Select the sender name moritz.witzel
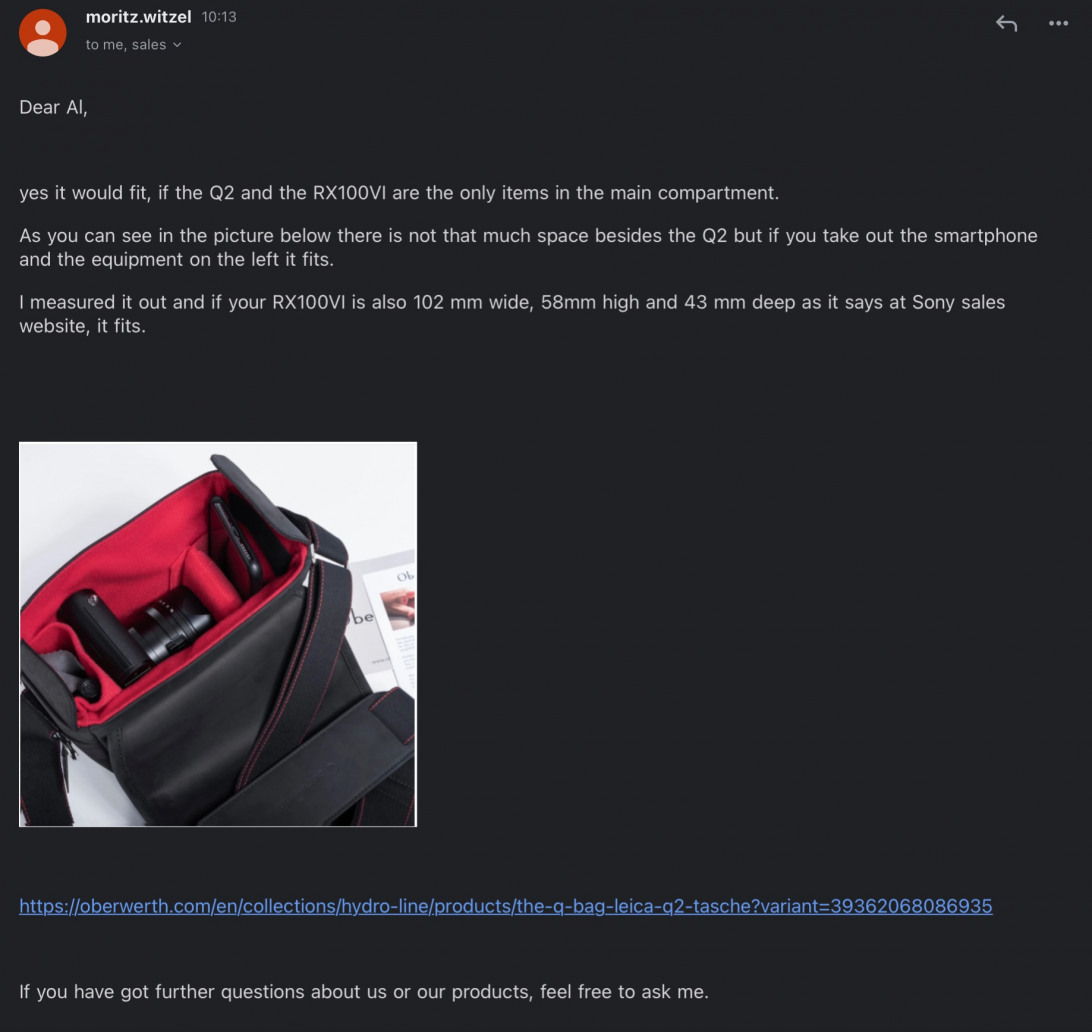The height and width of the screenshot is (1032, 1092). [139, 17]
